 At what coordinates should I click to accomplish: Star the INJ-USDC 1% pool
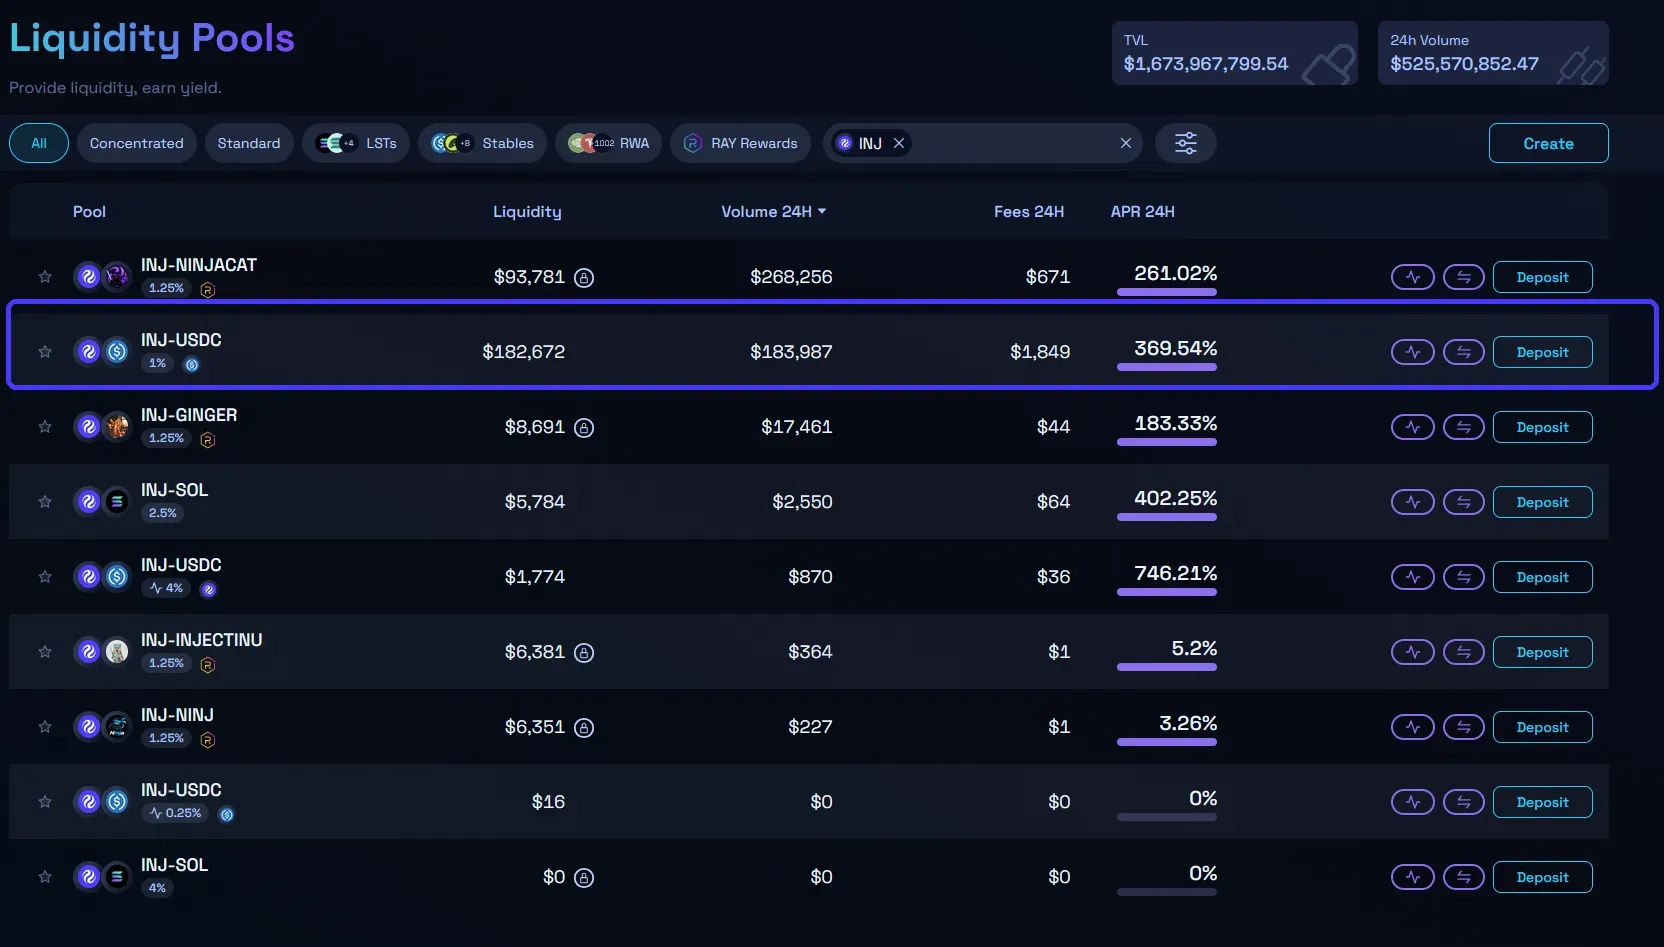(x=45, y=352)
